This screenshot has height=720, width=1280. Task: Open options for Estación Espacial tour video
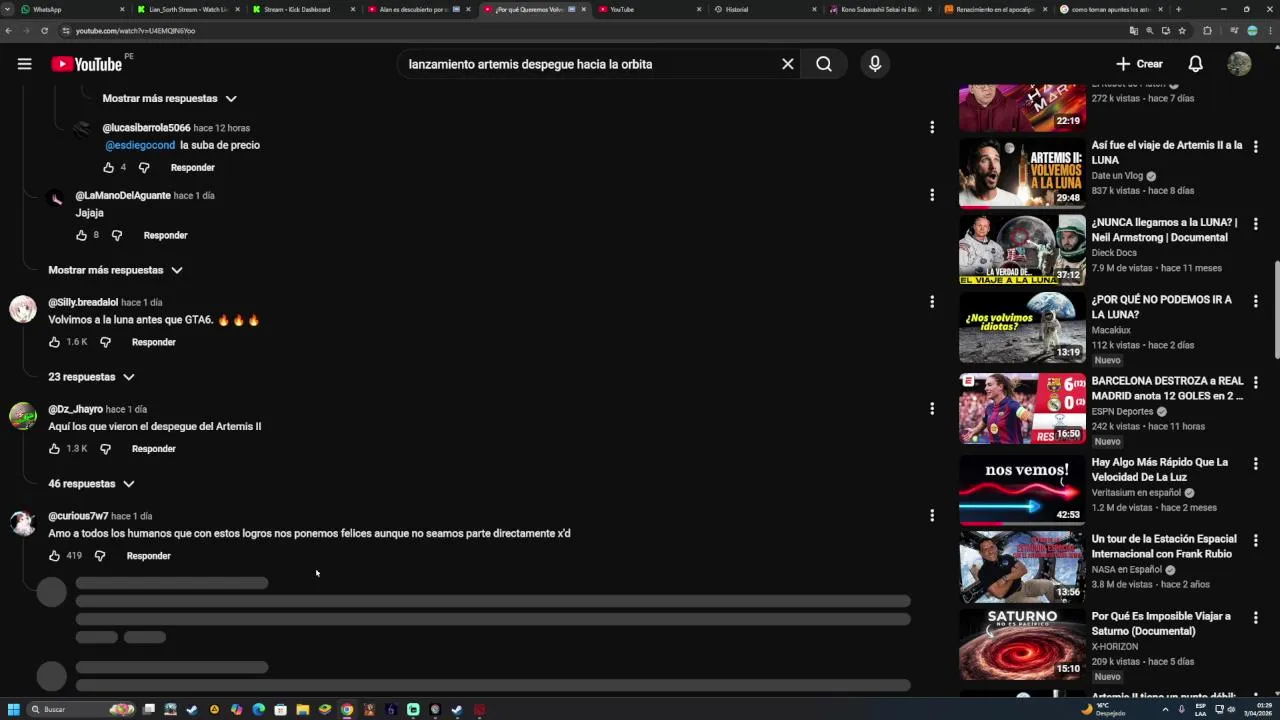coord(1256,540)
